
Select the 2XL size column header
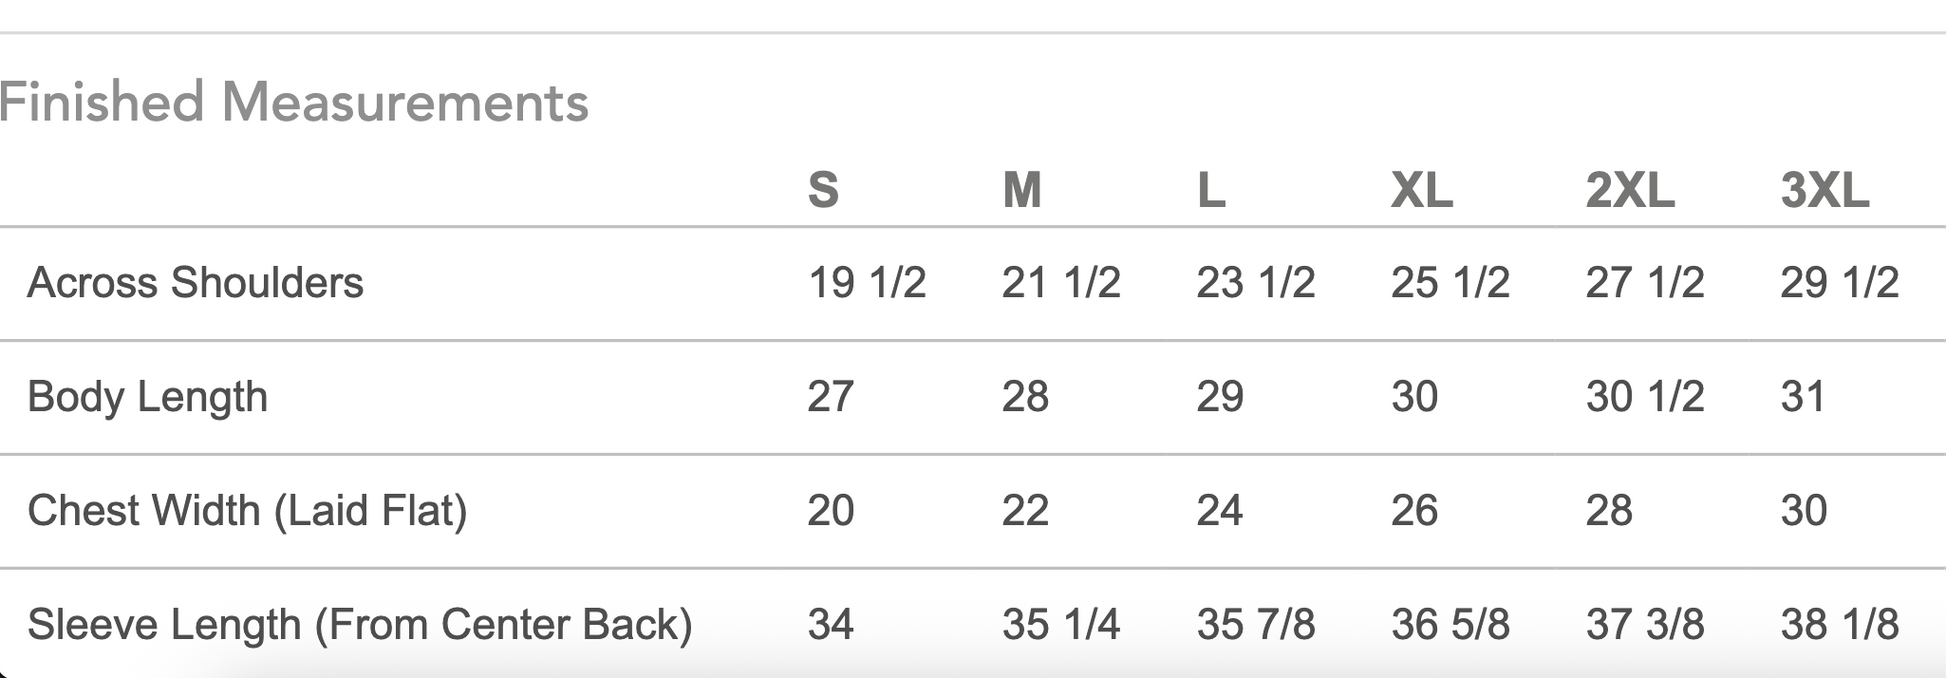pos(1630,190)
